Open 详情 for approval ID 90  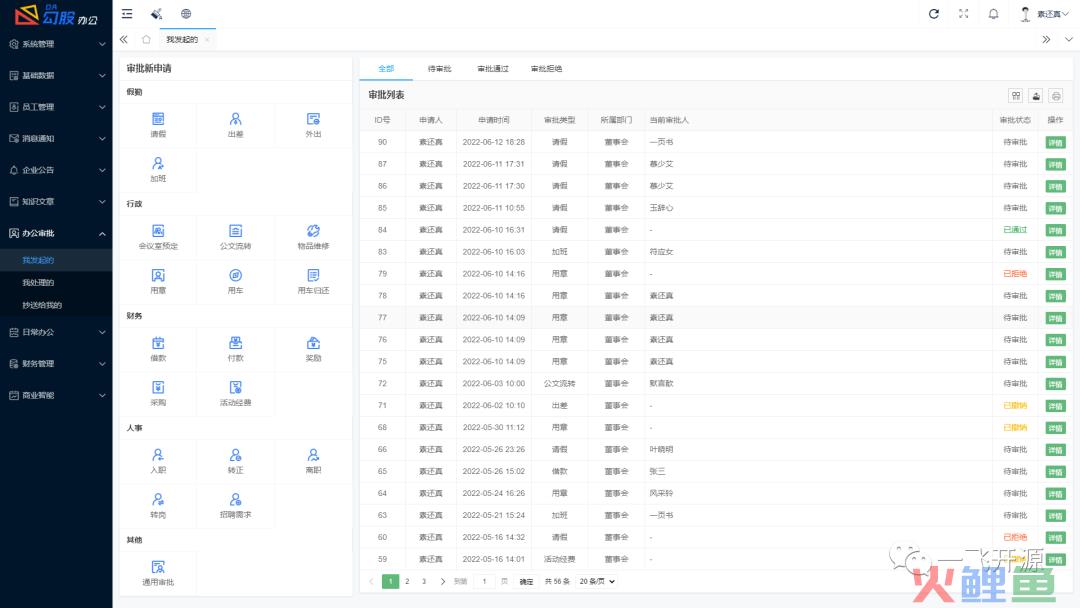(x=1055, y=143)
